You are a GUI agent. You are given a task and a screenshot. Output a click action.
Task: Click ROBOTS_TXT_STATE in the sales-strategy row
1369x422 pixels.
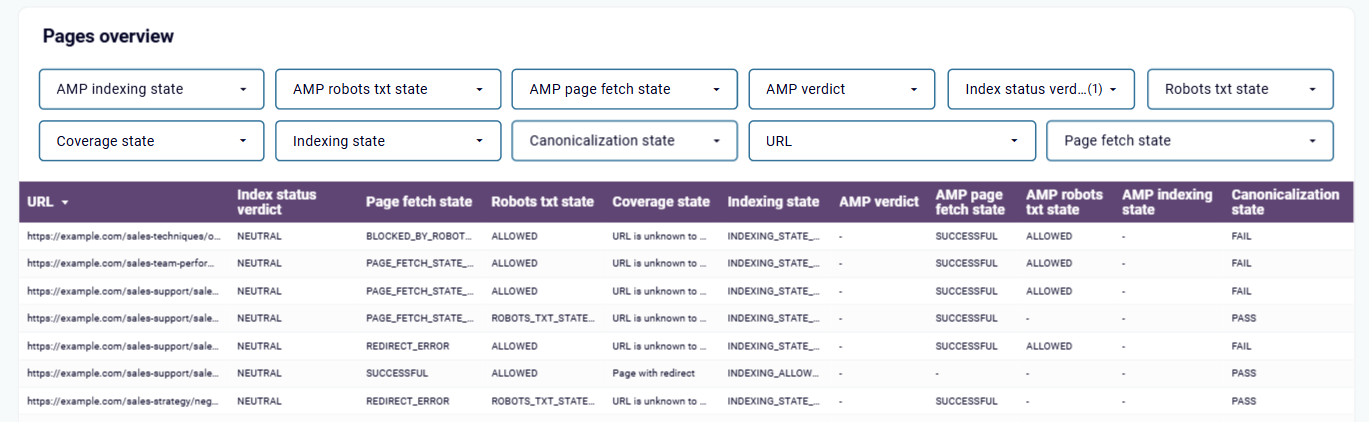point(543,401)
